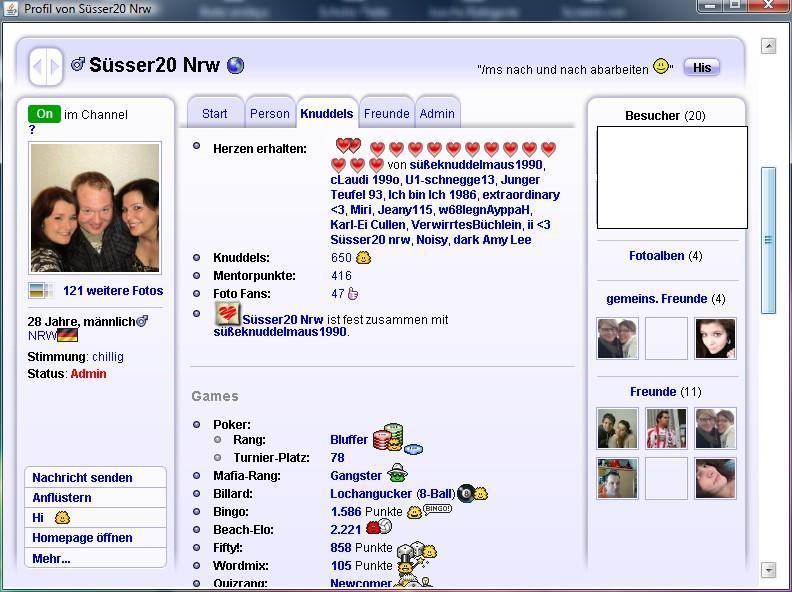792x592 pixels.
Task: Click the male symbol after 28 Jahre, männlich
Action: [x=142, y=321]
